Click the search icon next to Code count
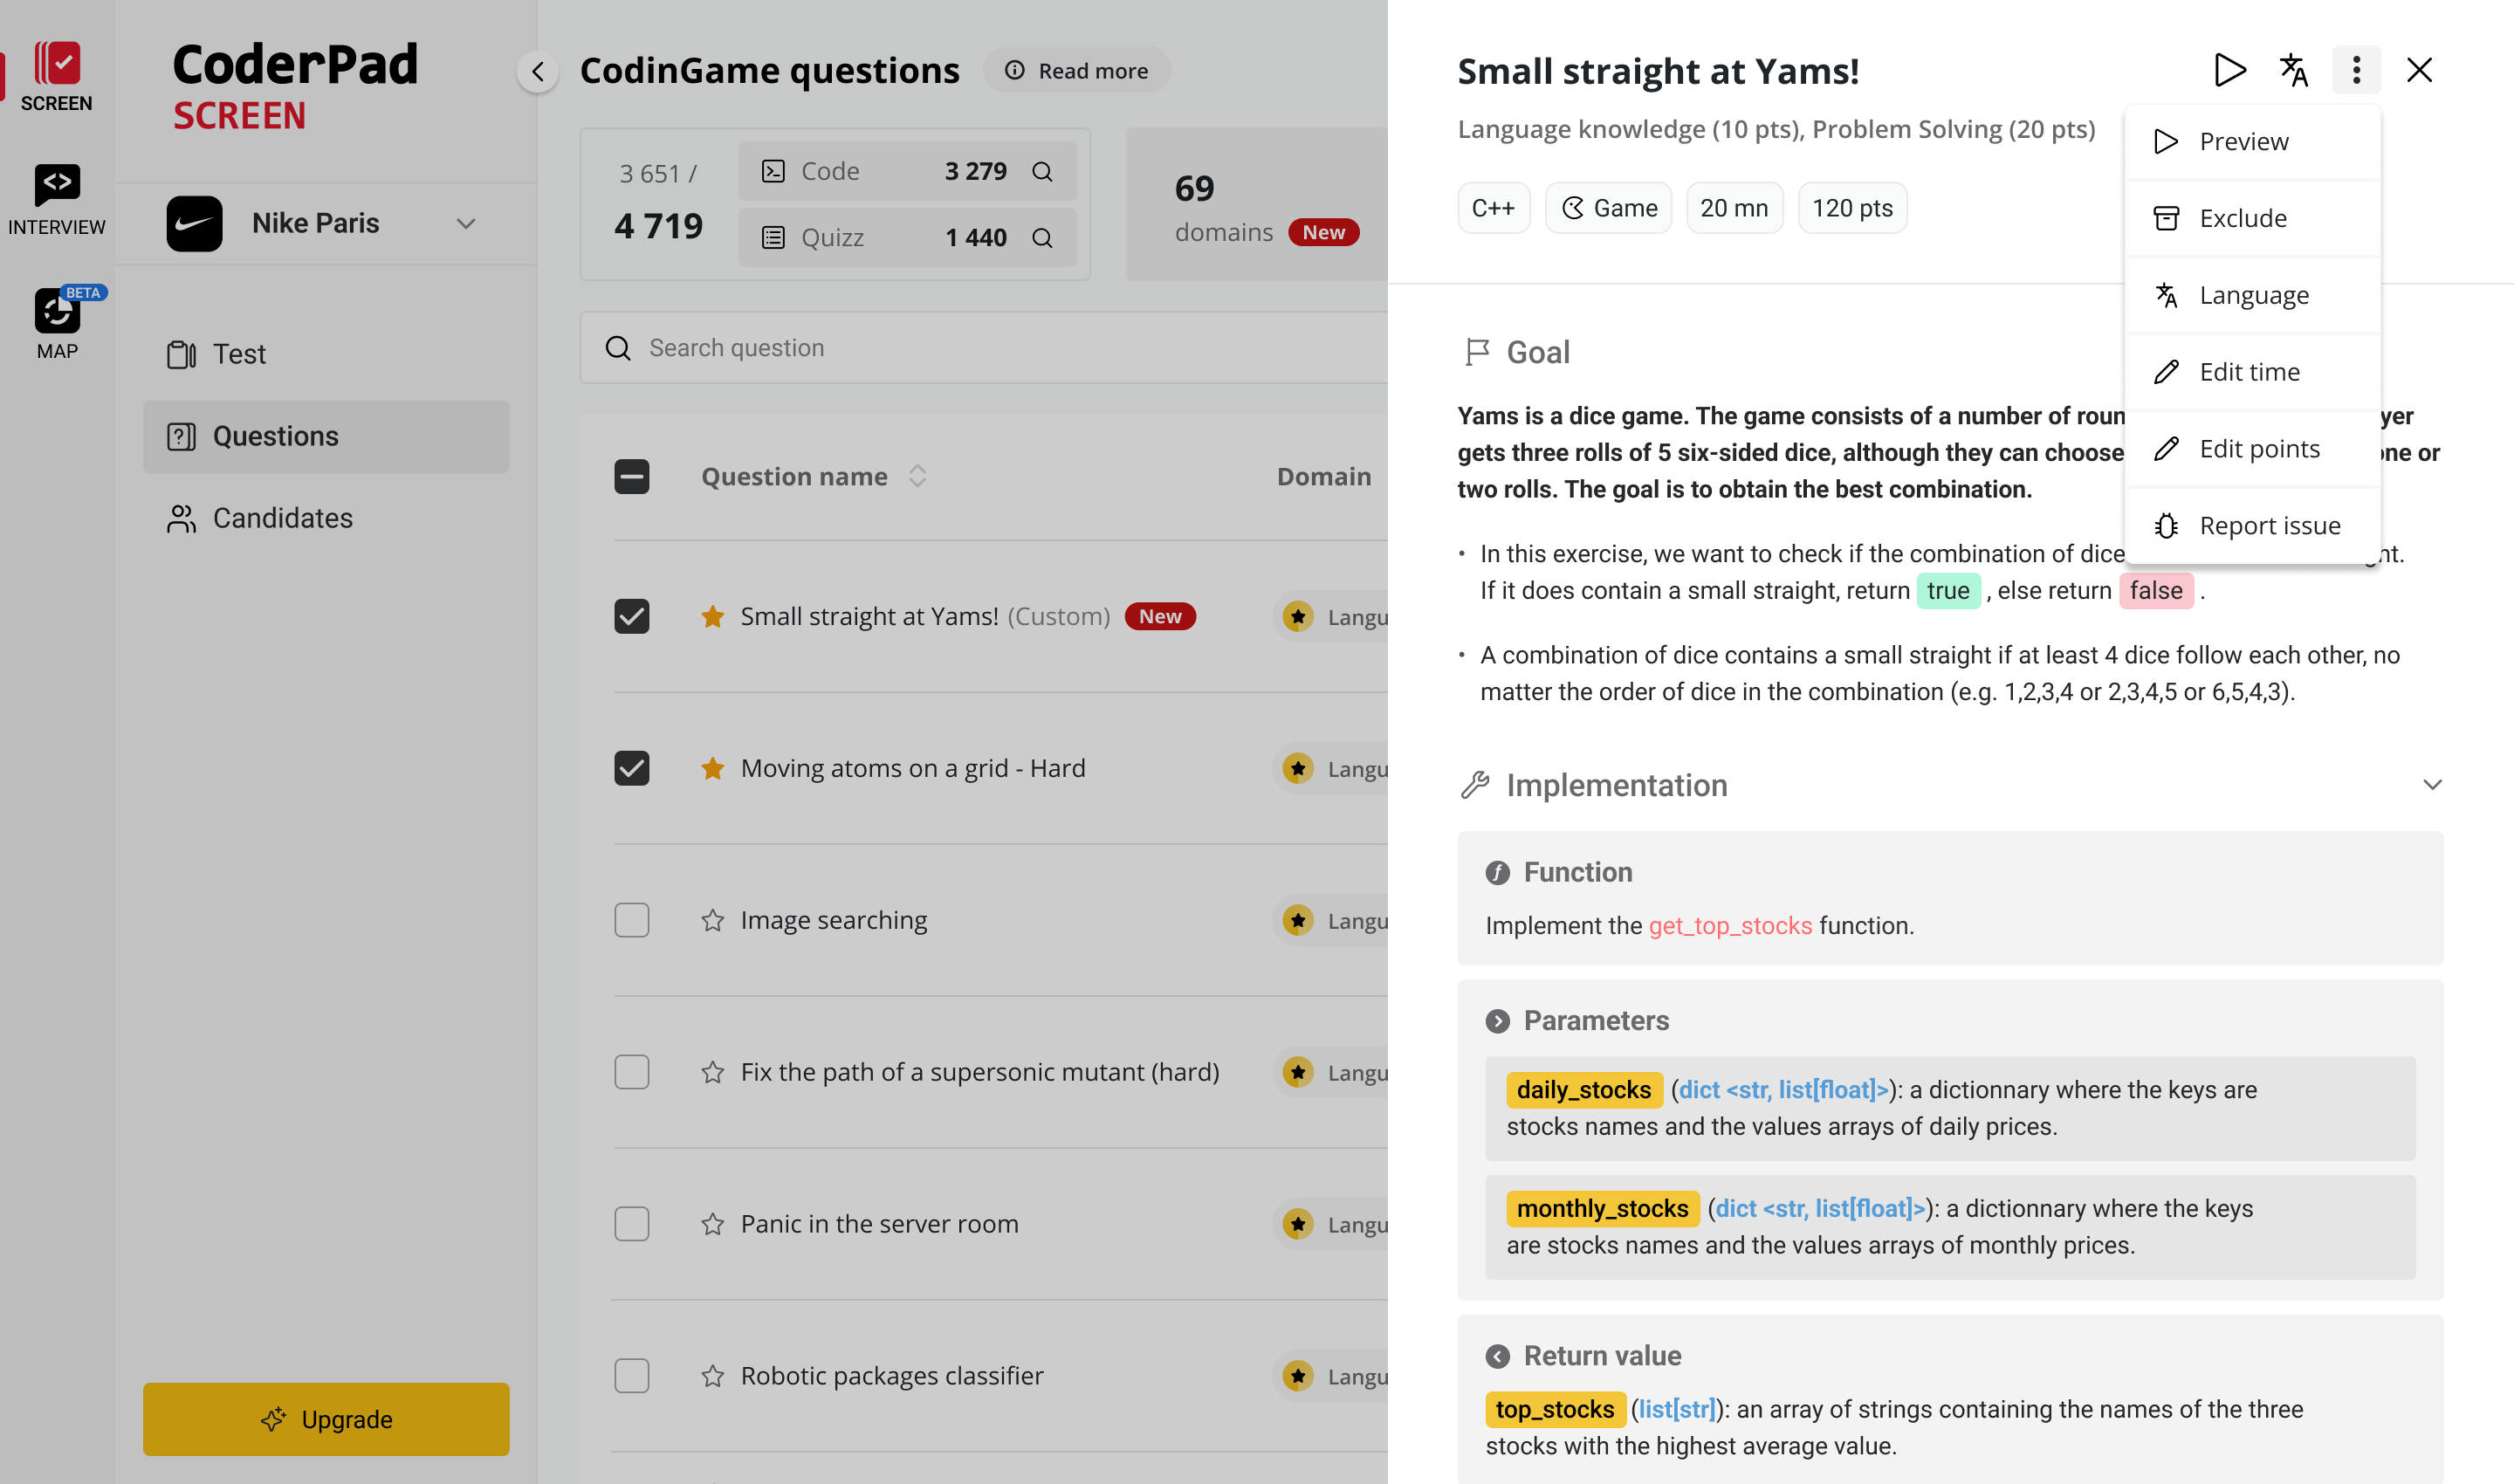The width and height of the screenshot is (2514, 1484). 1042,172
